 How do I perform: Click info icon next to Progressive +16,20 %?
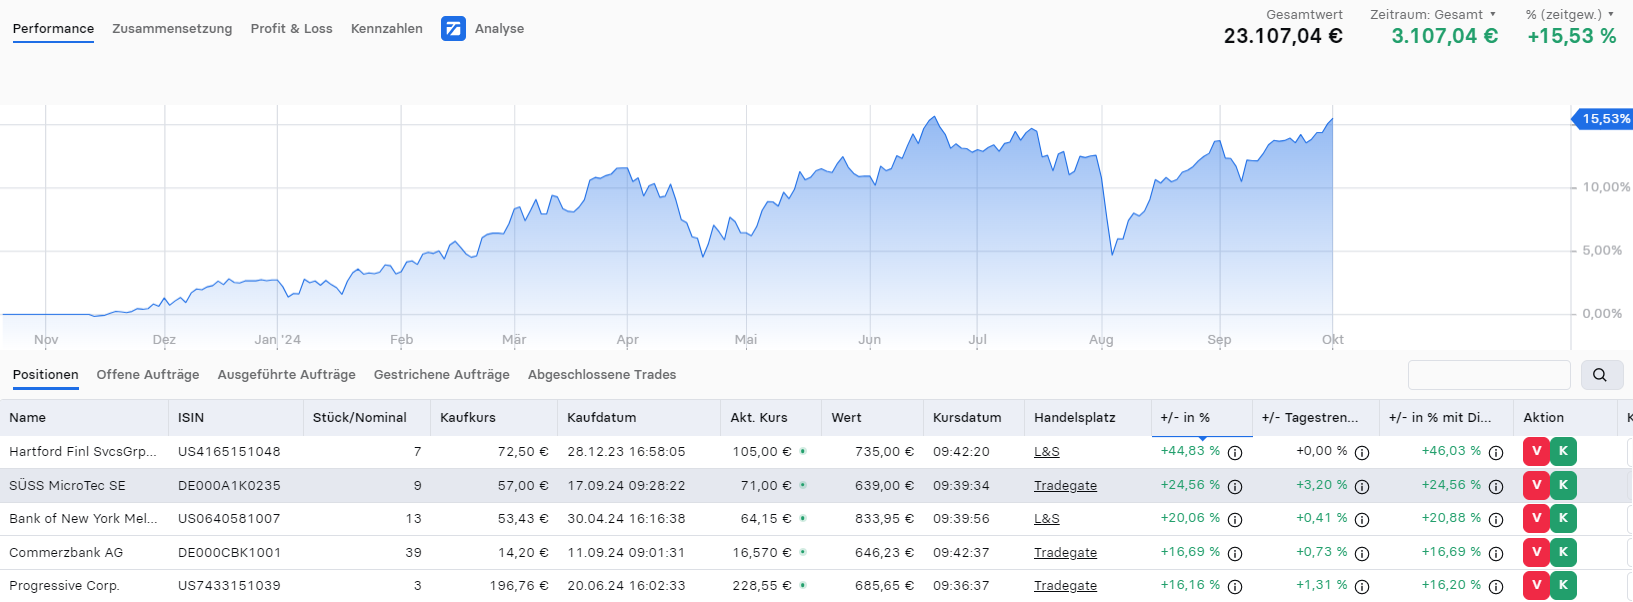coord(1496,586)
